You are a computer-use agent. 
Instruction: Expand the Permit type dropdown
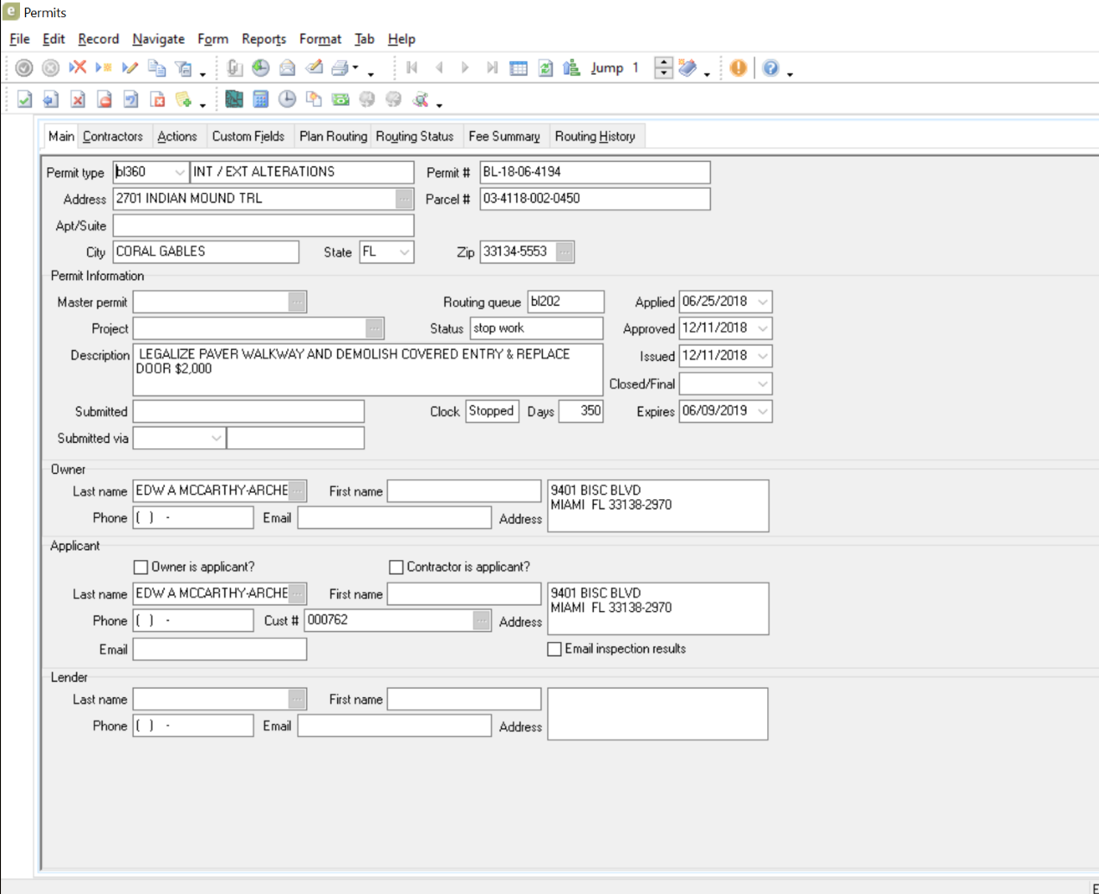click(x=179, y=172)
